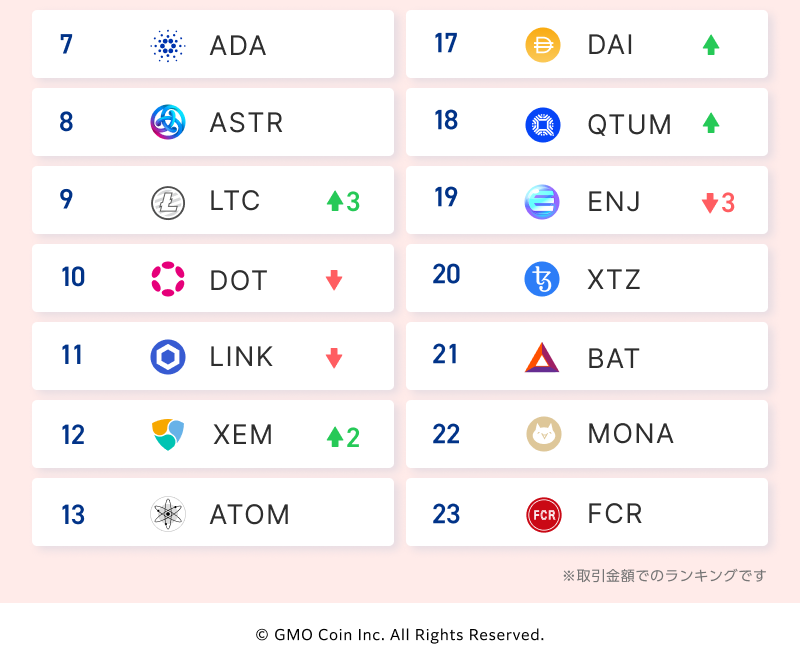Click the rank number 13 for ATOM

click(x=73, y=515)
